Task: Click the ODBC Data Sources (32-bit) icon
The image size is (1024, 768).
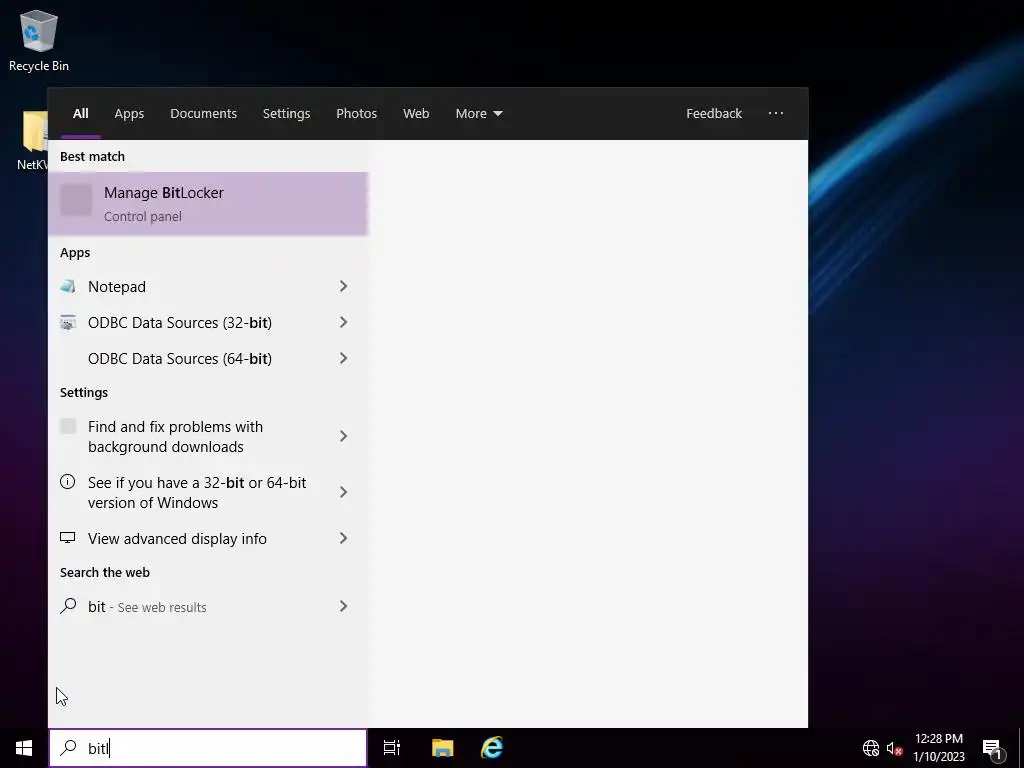Action: pyautogui.click(x=68, y=323)
